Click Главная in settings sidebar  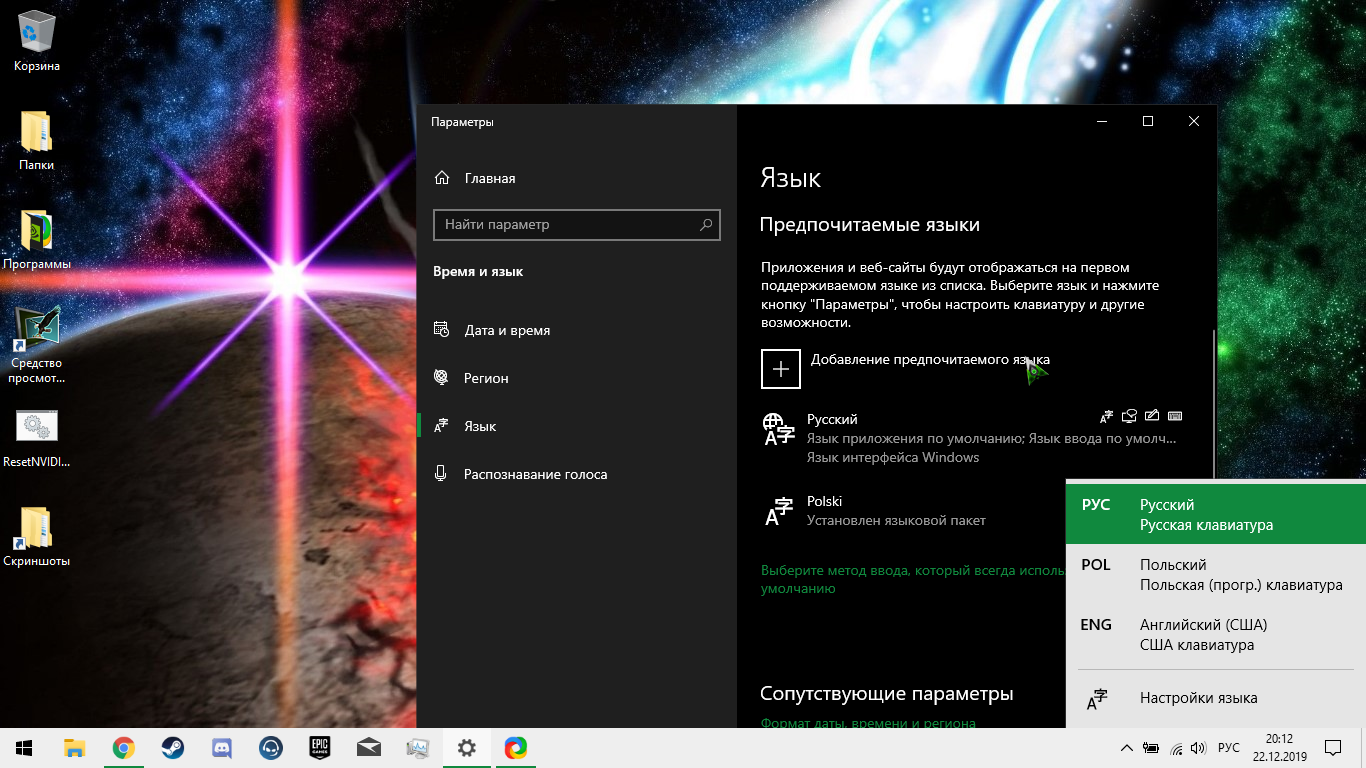576,178
